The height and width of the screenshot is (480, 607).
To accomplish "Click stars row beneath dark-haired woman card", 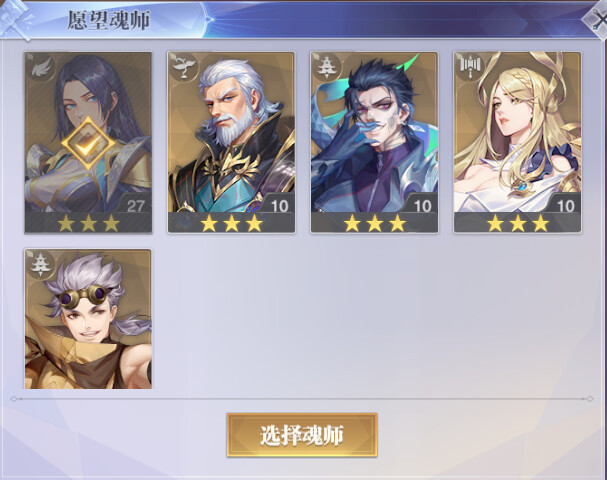I will (88, 223).
